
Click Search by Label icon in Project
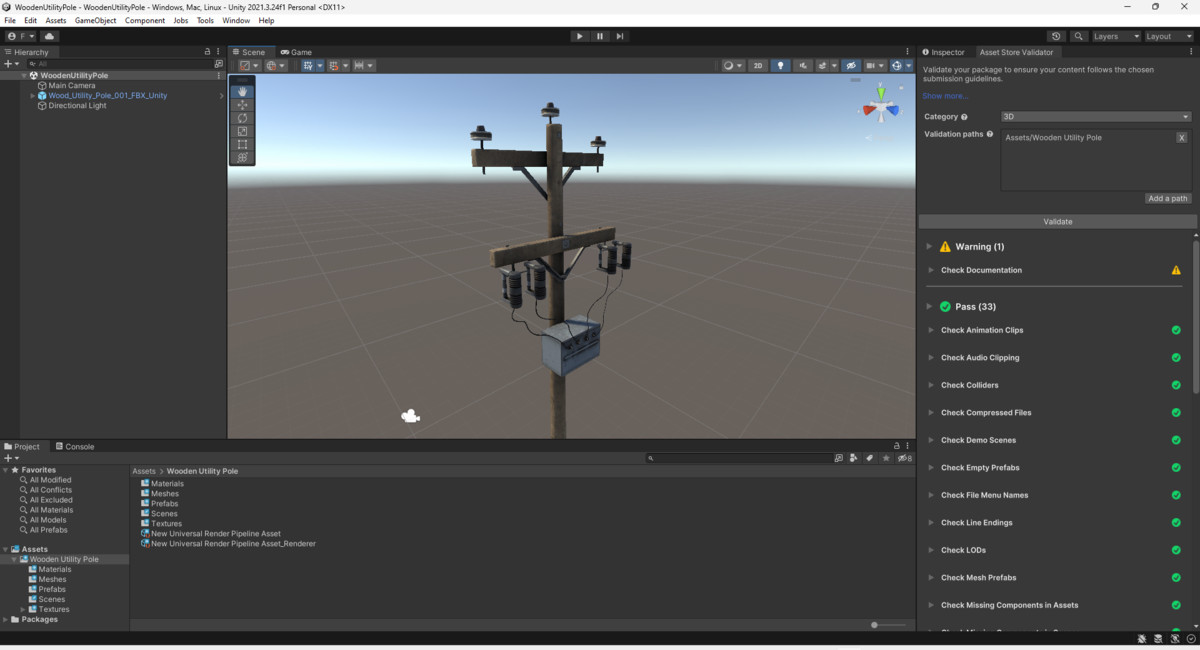tap(870, 458)
